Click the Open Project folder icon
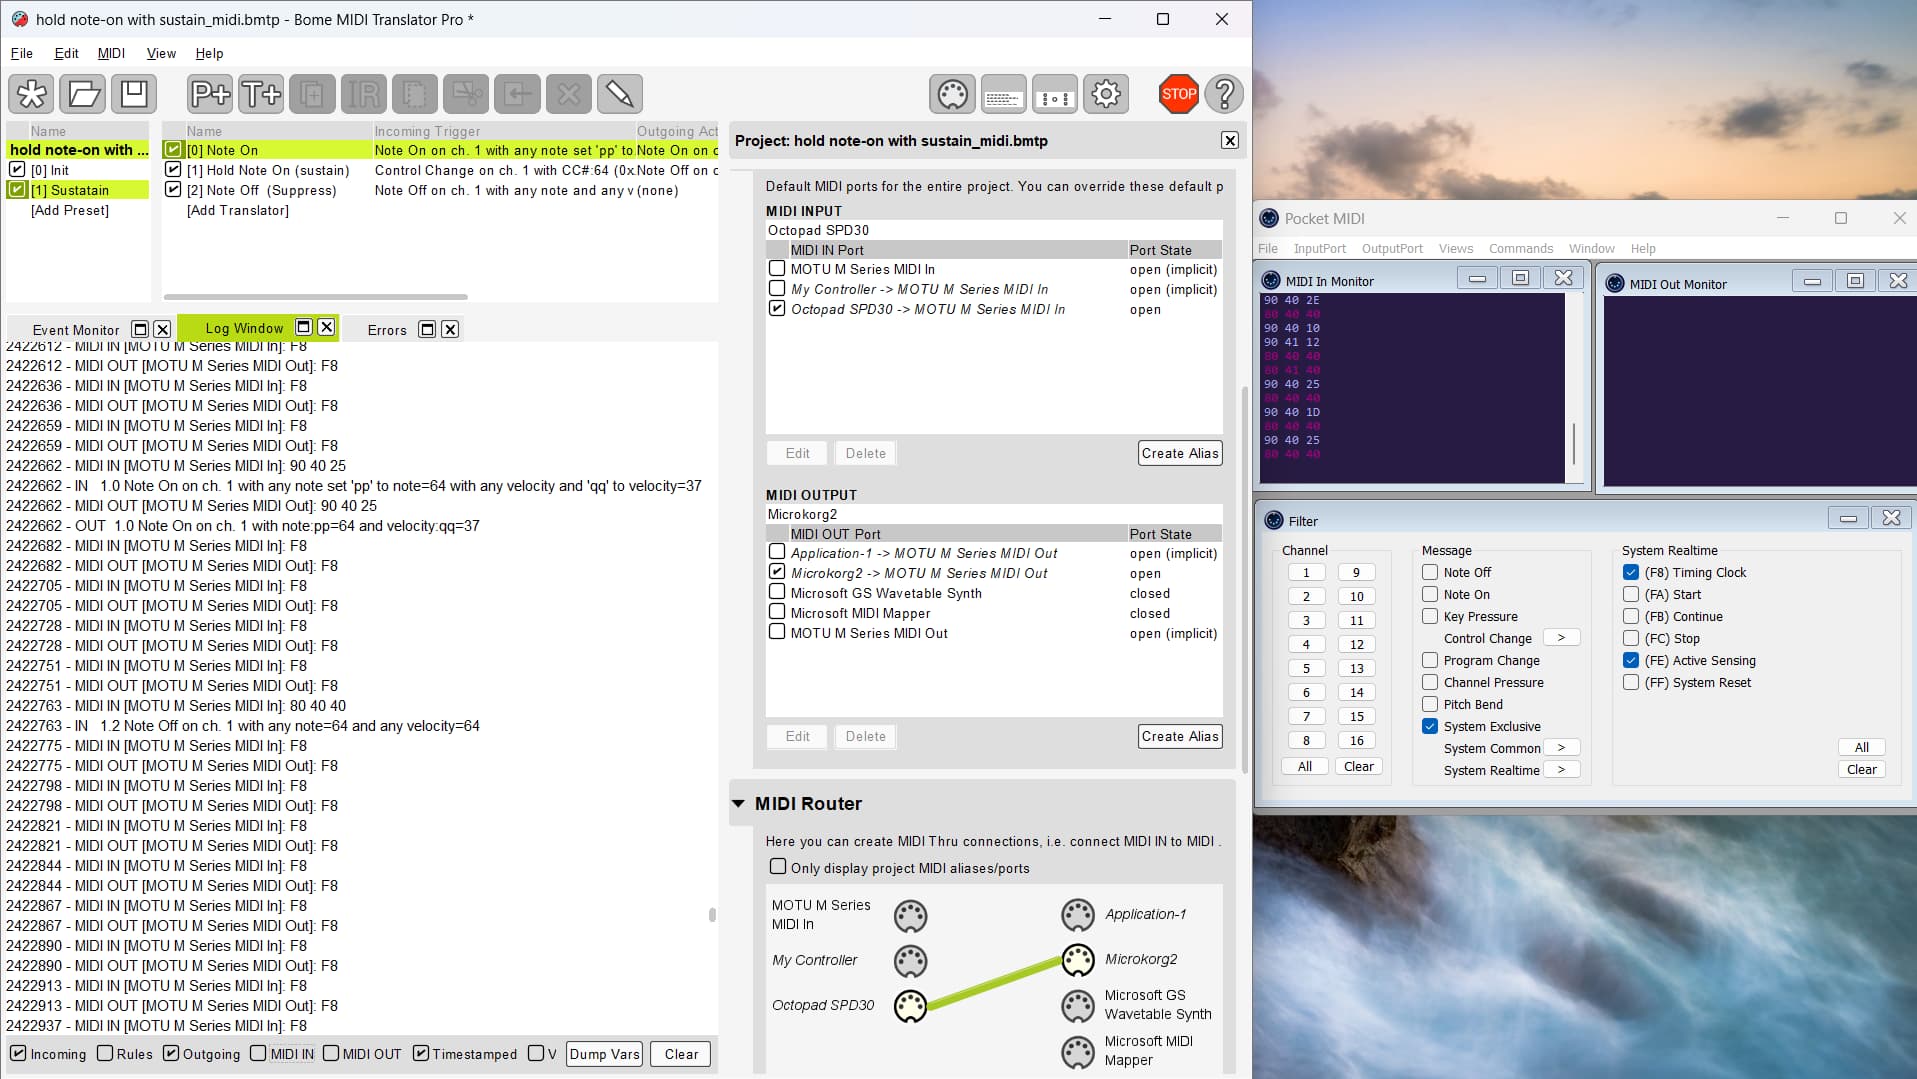Viewport: 1917px width, 1079px height. click(x=83, y=94)
